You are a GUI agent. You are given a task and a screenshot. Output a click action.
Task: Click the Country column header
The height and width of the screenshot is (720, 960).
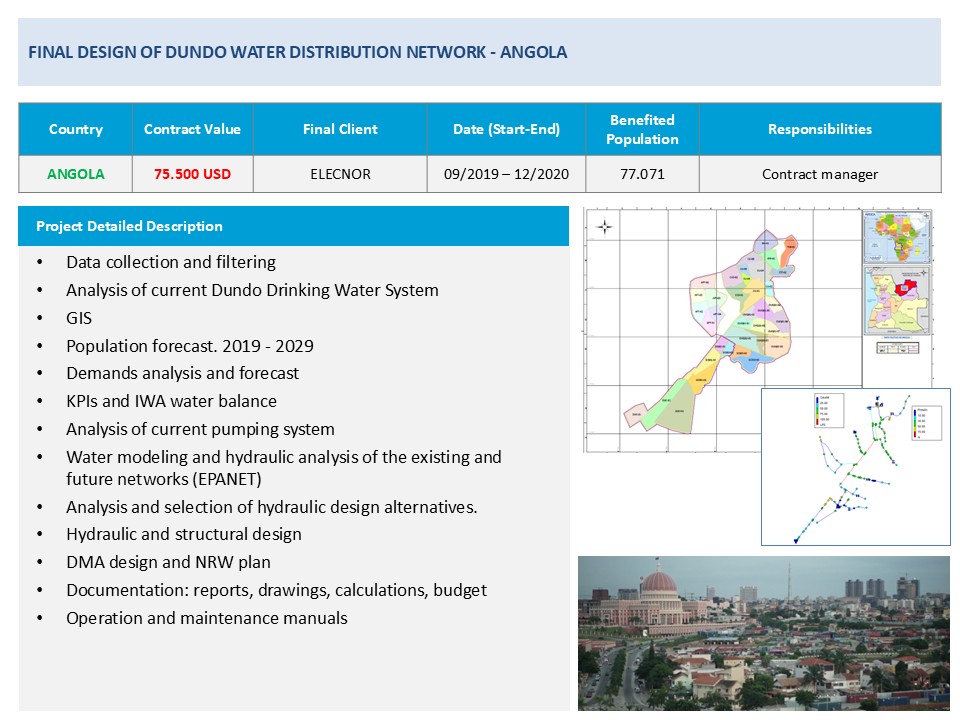[75, 129]
